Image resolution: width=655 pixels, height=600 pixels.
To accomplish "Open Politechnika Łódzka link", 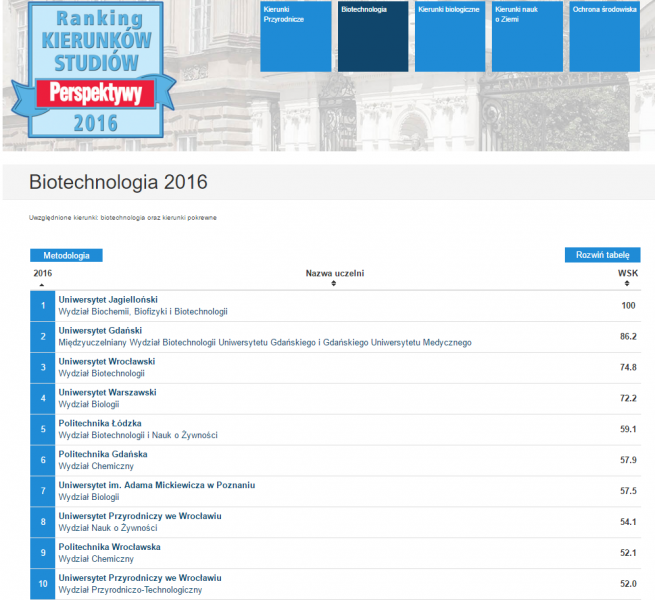I will (100, 423).
